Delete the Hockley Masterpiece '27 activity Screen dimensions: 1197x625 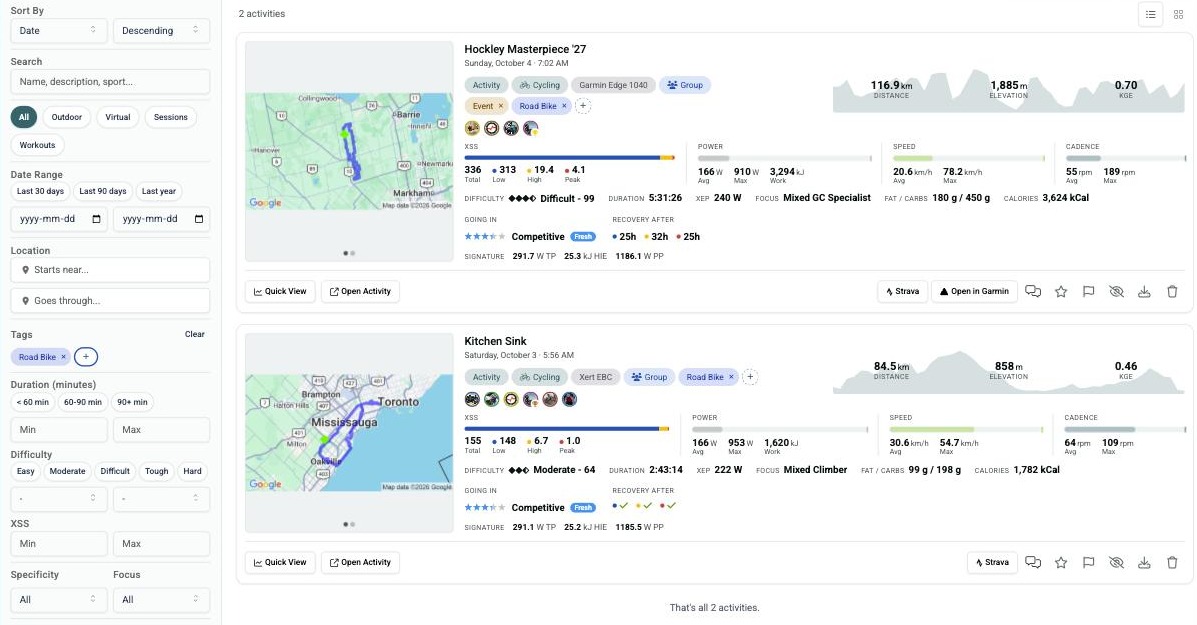pyautogui.click(x=1172, y=292)
